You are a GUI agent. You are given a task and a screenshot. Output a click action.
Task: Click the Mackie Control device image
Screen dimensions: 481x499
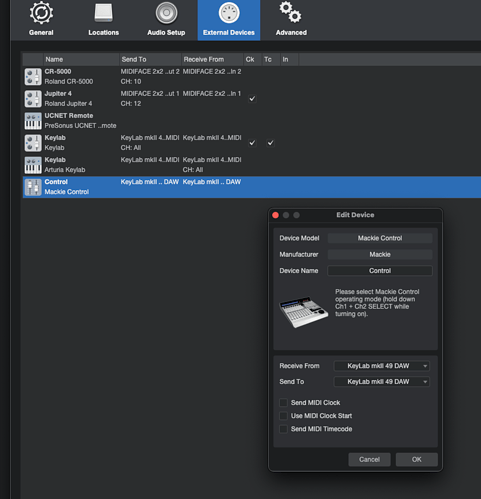tap(303, 311)
